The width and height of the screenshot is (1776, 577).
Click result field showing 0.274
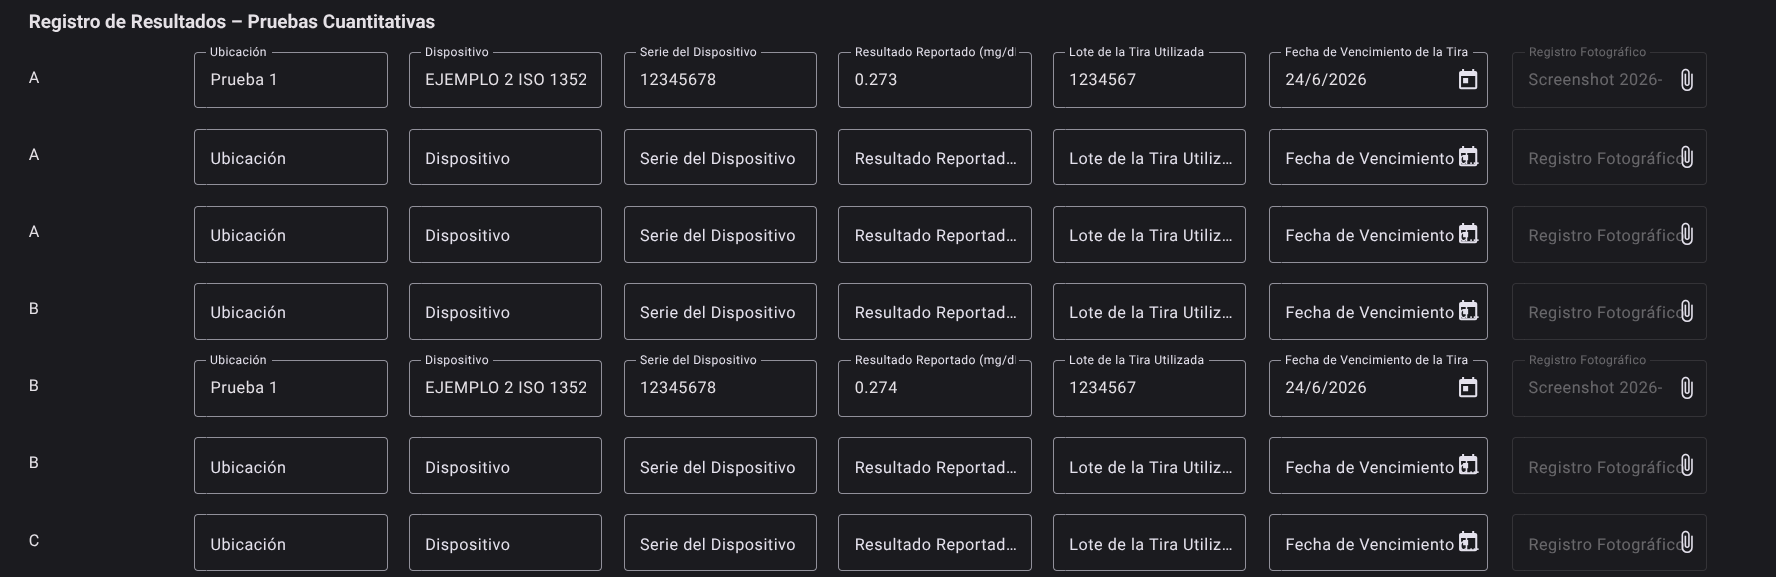click(935, 388)
